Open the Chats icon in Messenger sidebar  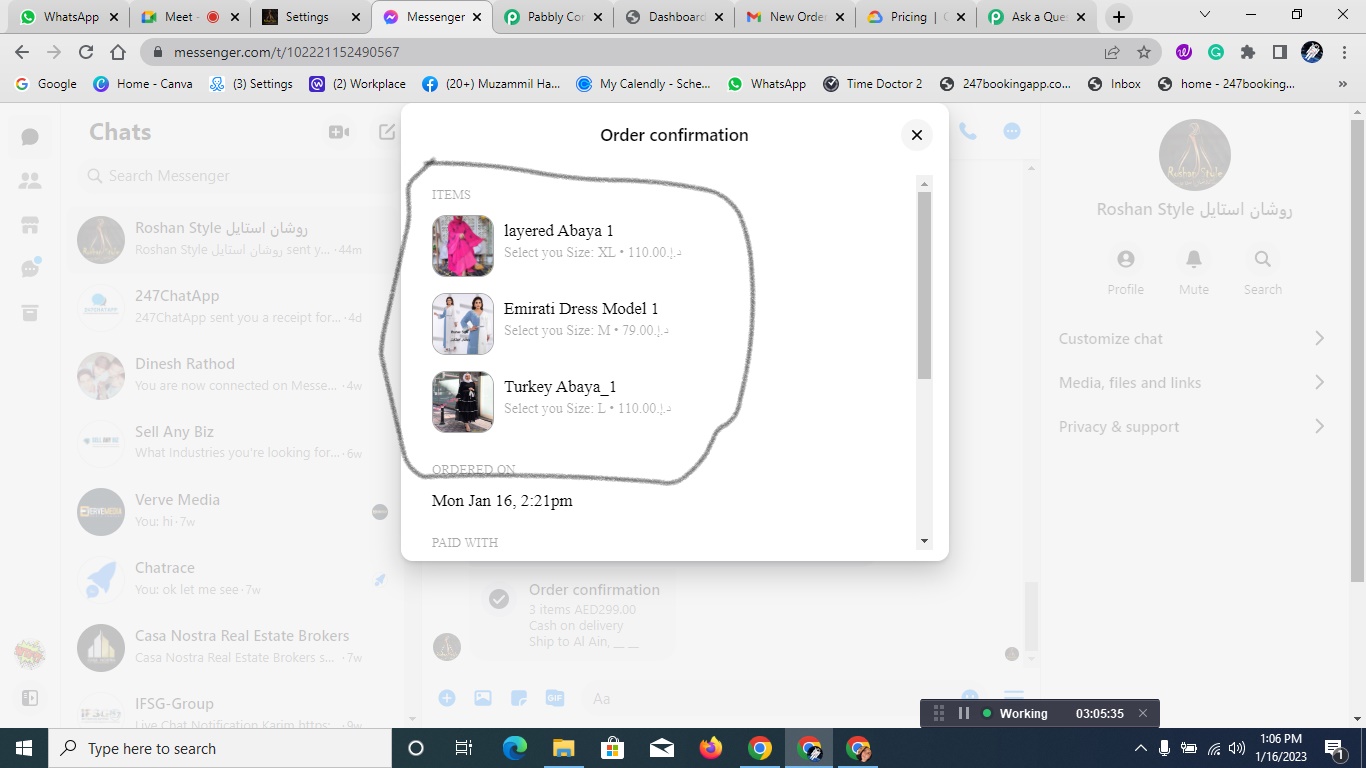(30, 137)
